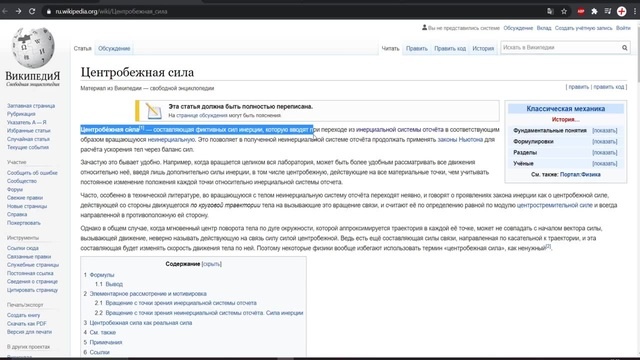Click Сообщить об ошибке sidebar link

tap(32, 173)
